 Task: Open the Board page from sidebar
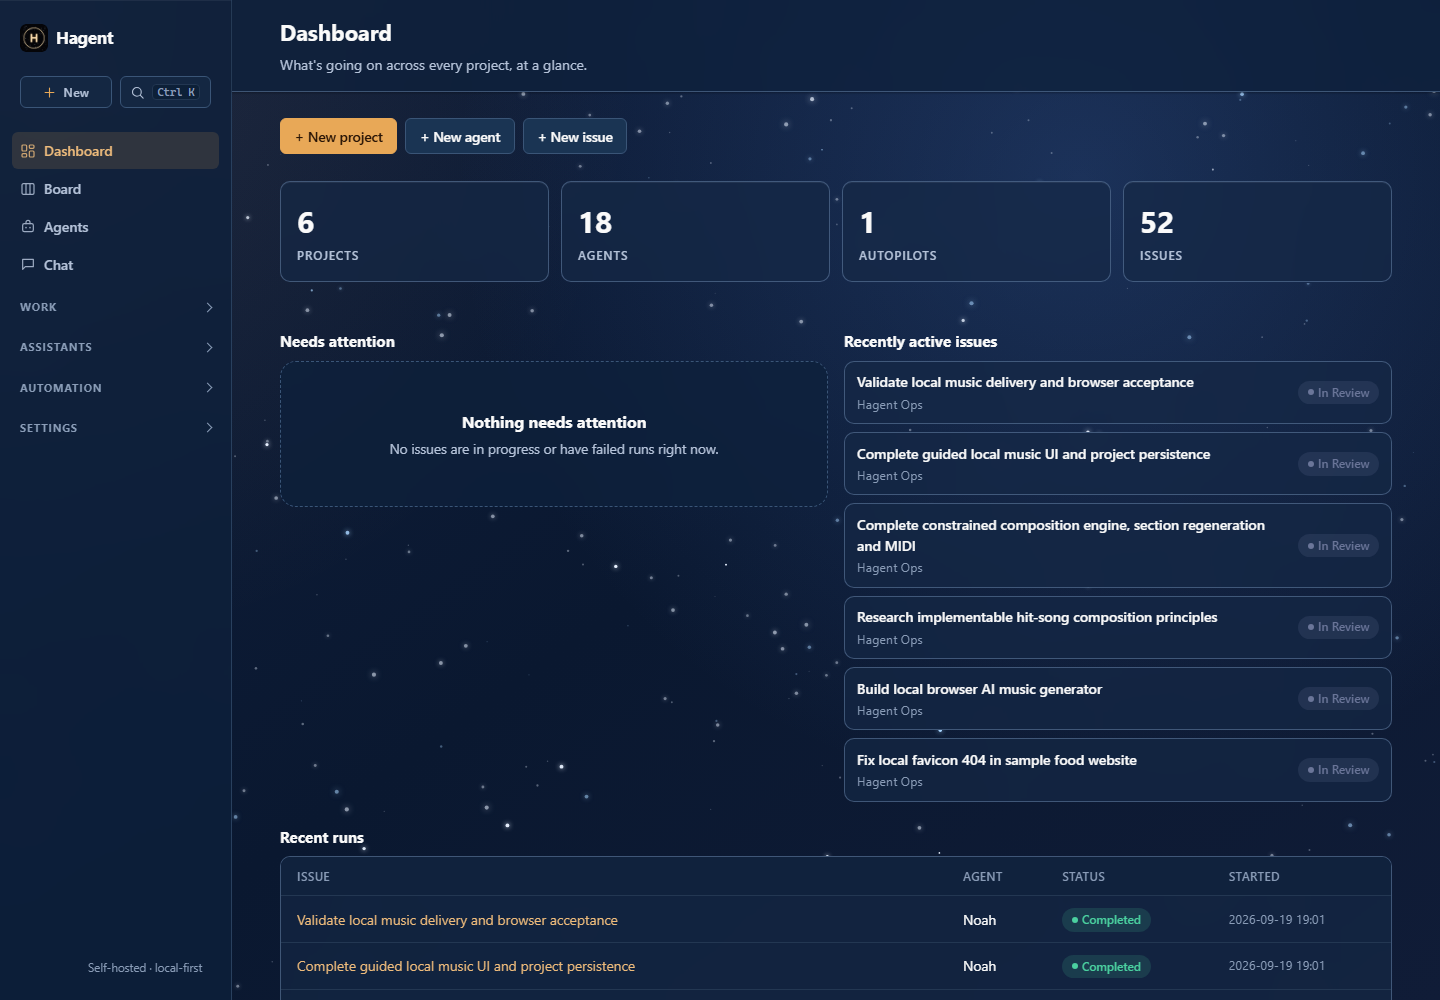click(115, 189)
